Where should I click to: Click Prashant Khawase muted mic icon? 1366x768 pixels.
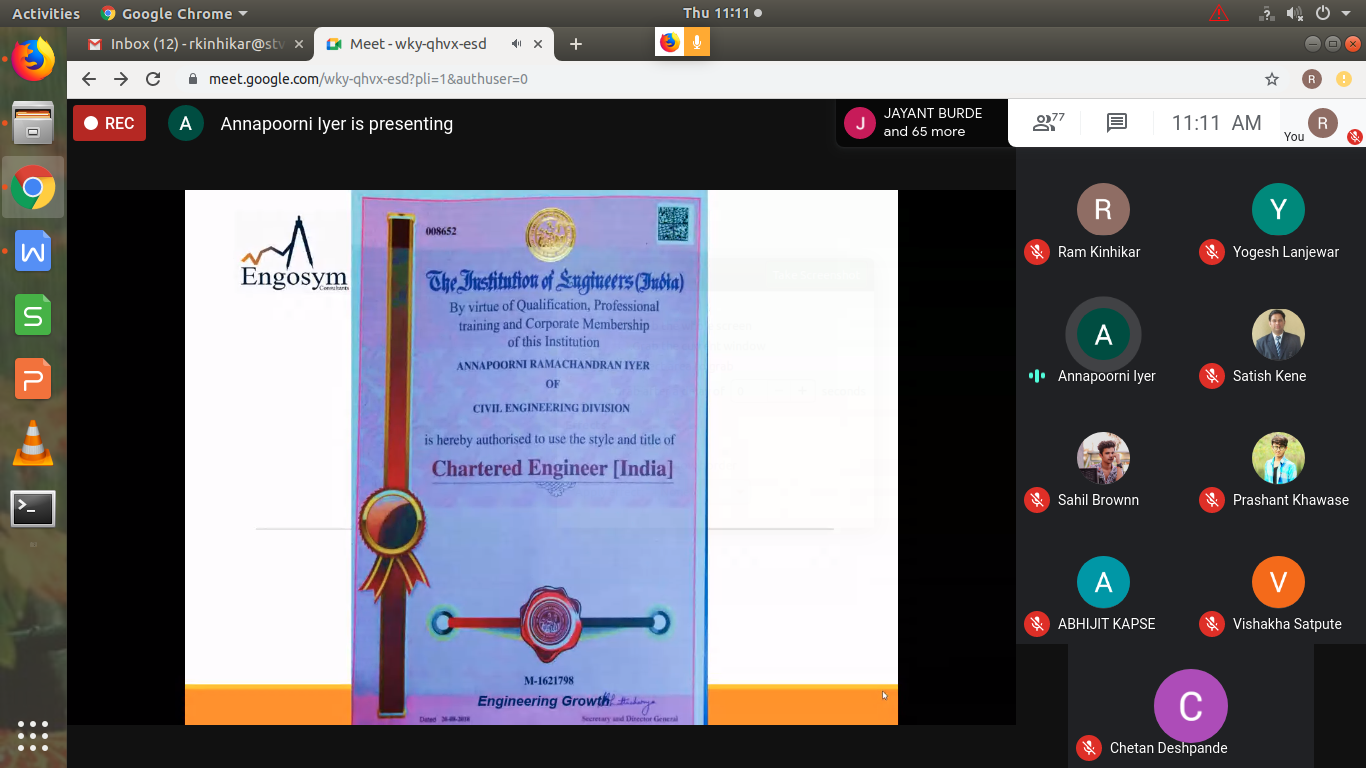1212,500
